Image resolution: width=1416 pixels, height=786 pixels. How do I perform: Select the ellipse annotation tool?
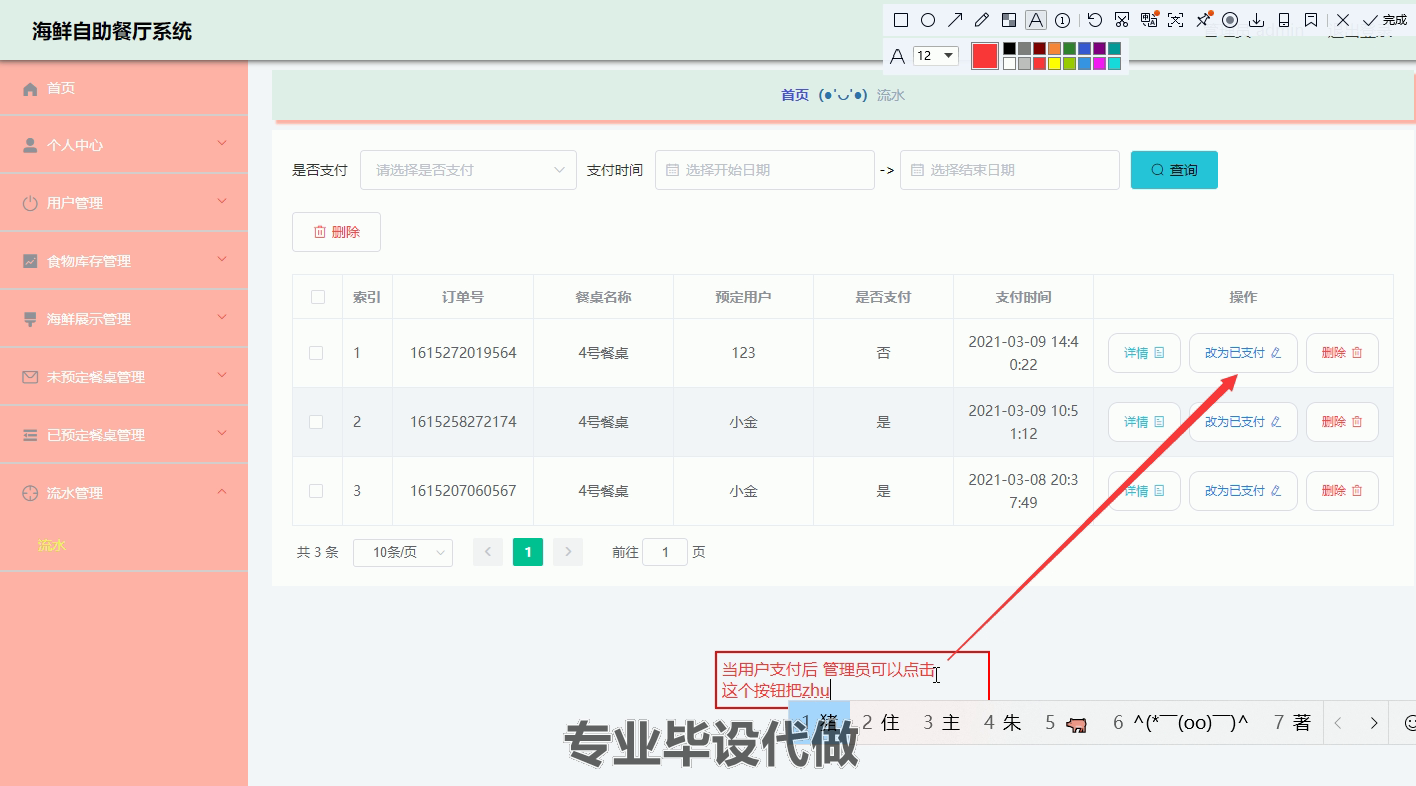(x=928, y=20)
